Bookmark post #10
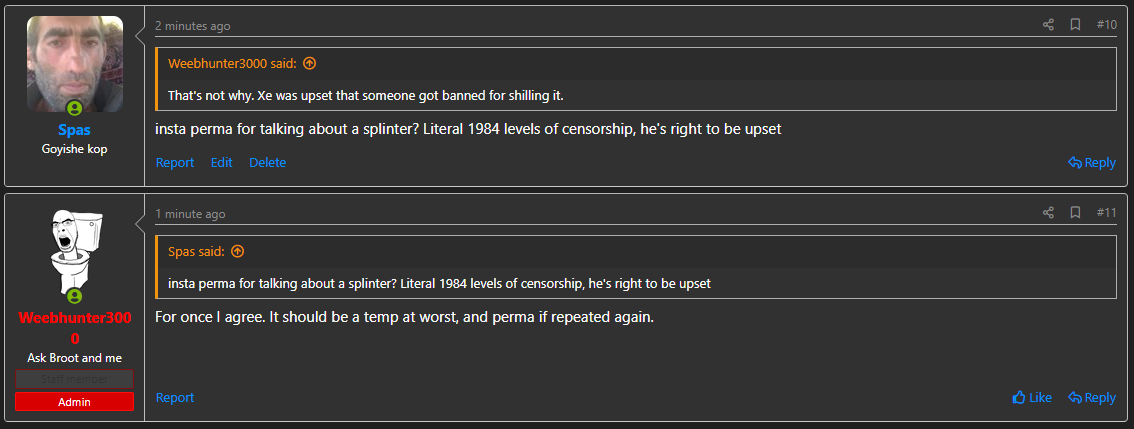 pyautogui.click(x=1075, y=25)
